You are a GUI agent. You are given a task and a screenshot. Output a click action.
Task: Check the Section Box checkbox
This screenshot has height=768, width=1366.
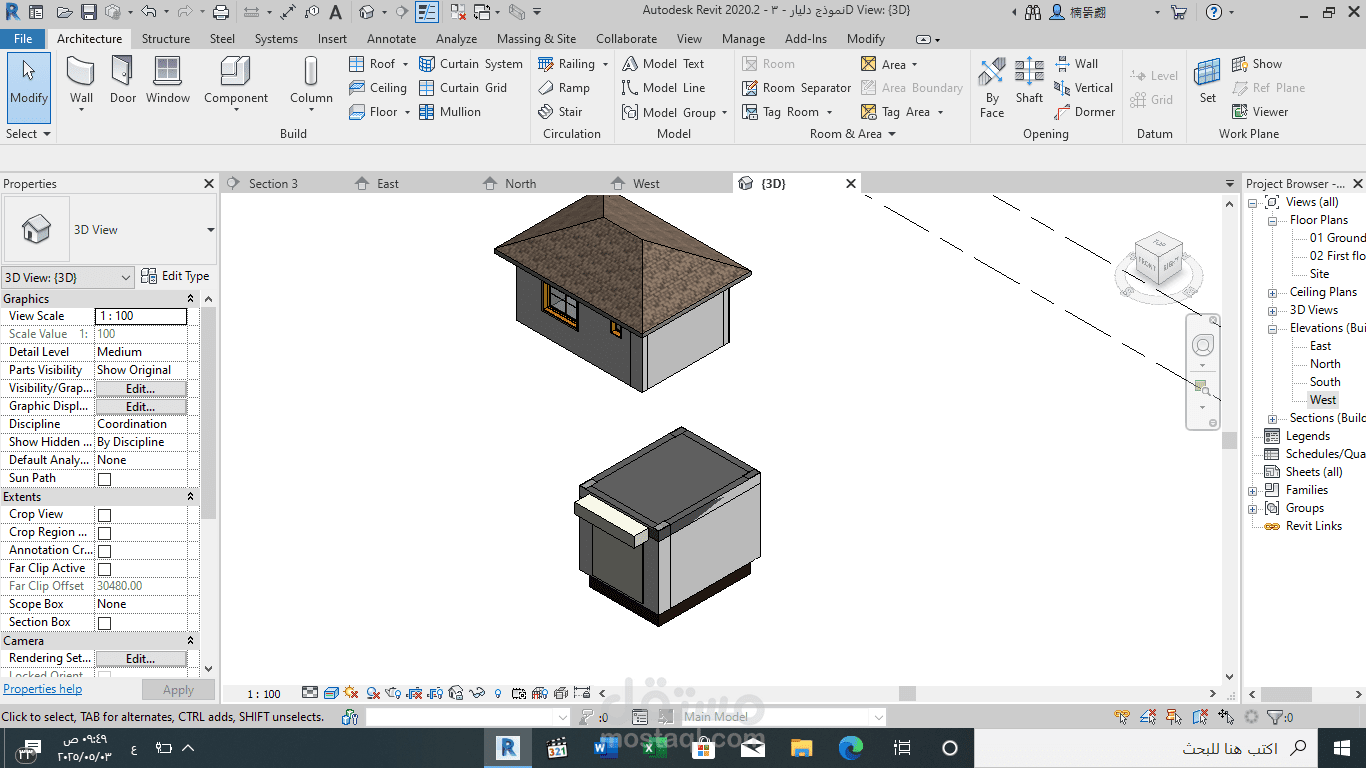[104, 623]
